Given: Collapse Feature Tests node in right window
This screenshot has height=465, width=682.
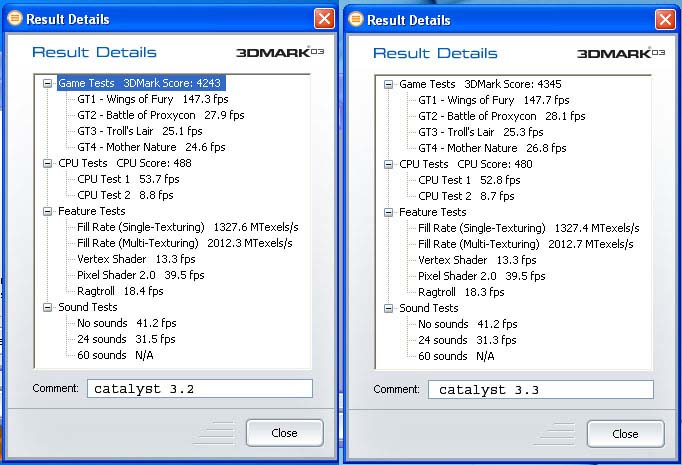Looking at the screenshot, I should point(388,211).
